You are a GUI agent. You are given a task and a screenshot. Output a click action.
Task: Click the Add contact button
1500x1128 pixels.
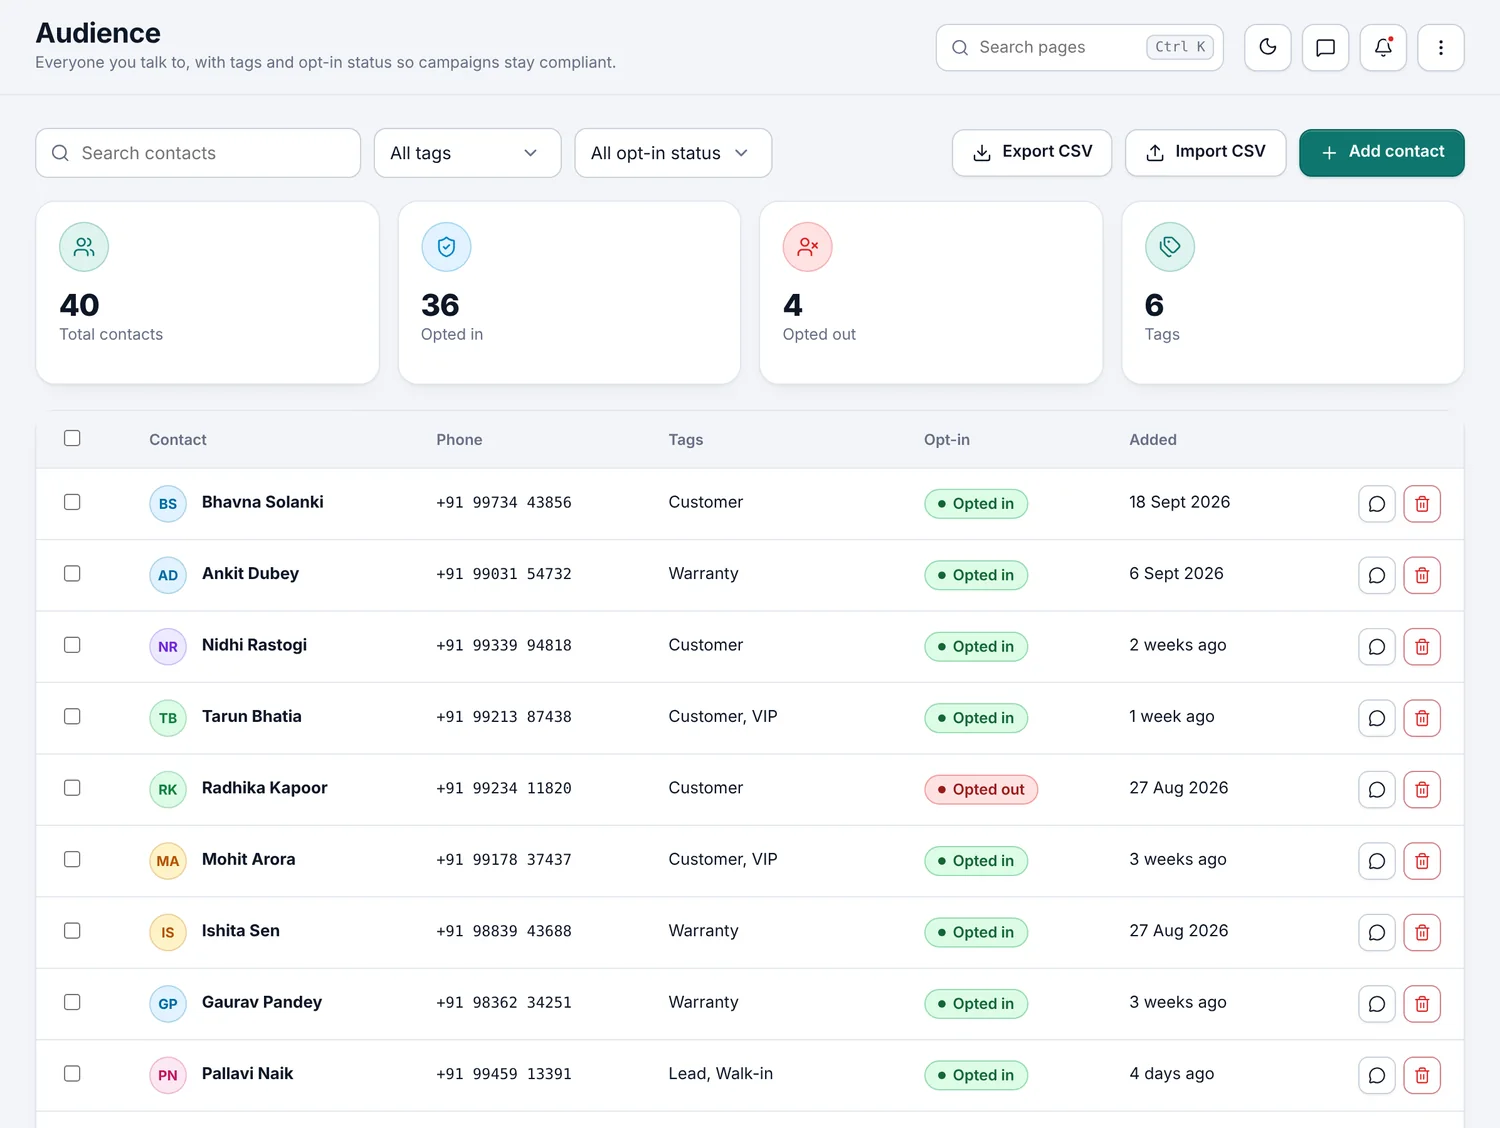tap(1382, 152)
